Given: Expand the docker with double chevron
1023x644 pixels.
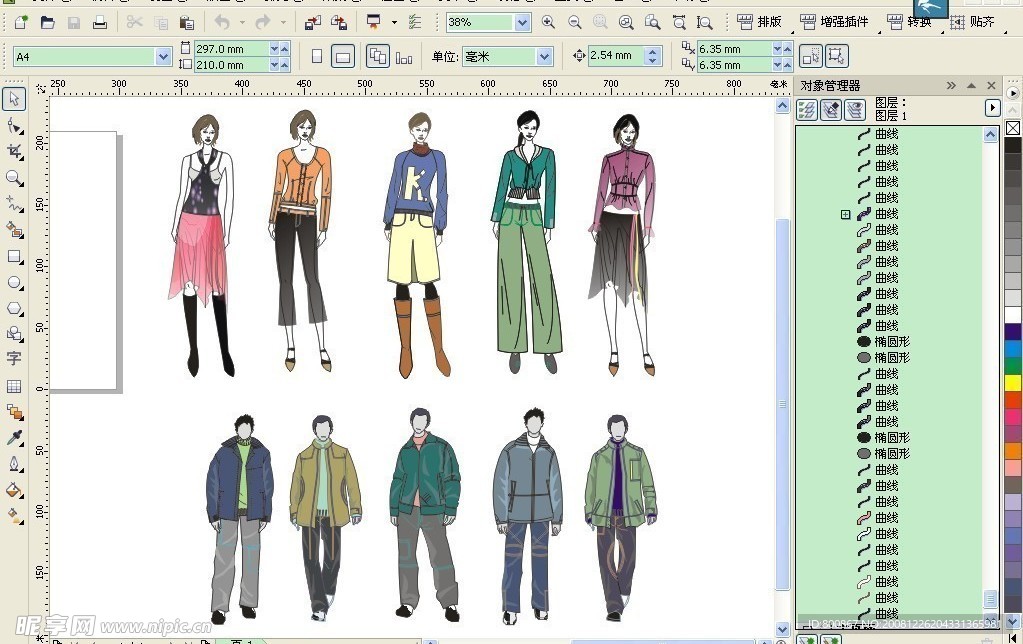Looking at the screenshot, I should coord(951,85).
